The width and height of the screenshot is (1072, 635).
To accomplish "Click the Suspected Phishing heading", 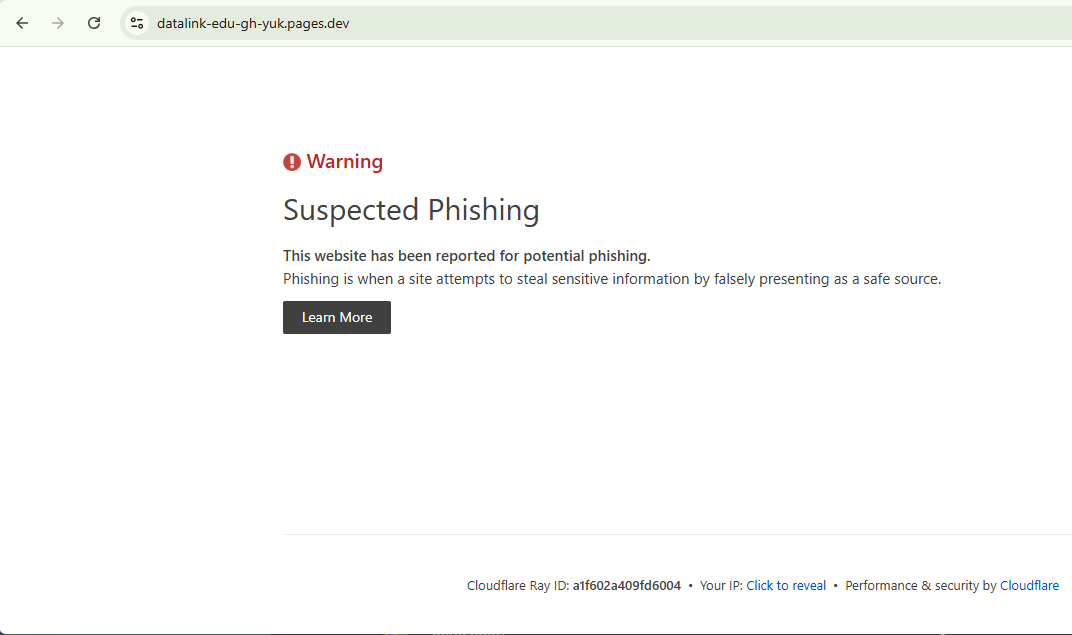I will tap(411, 210).
